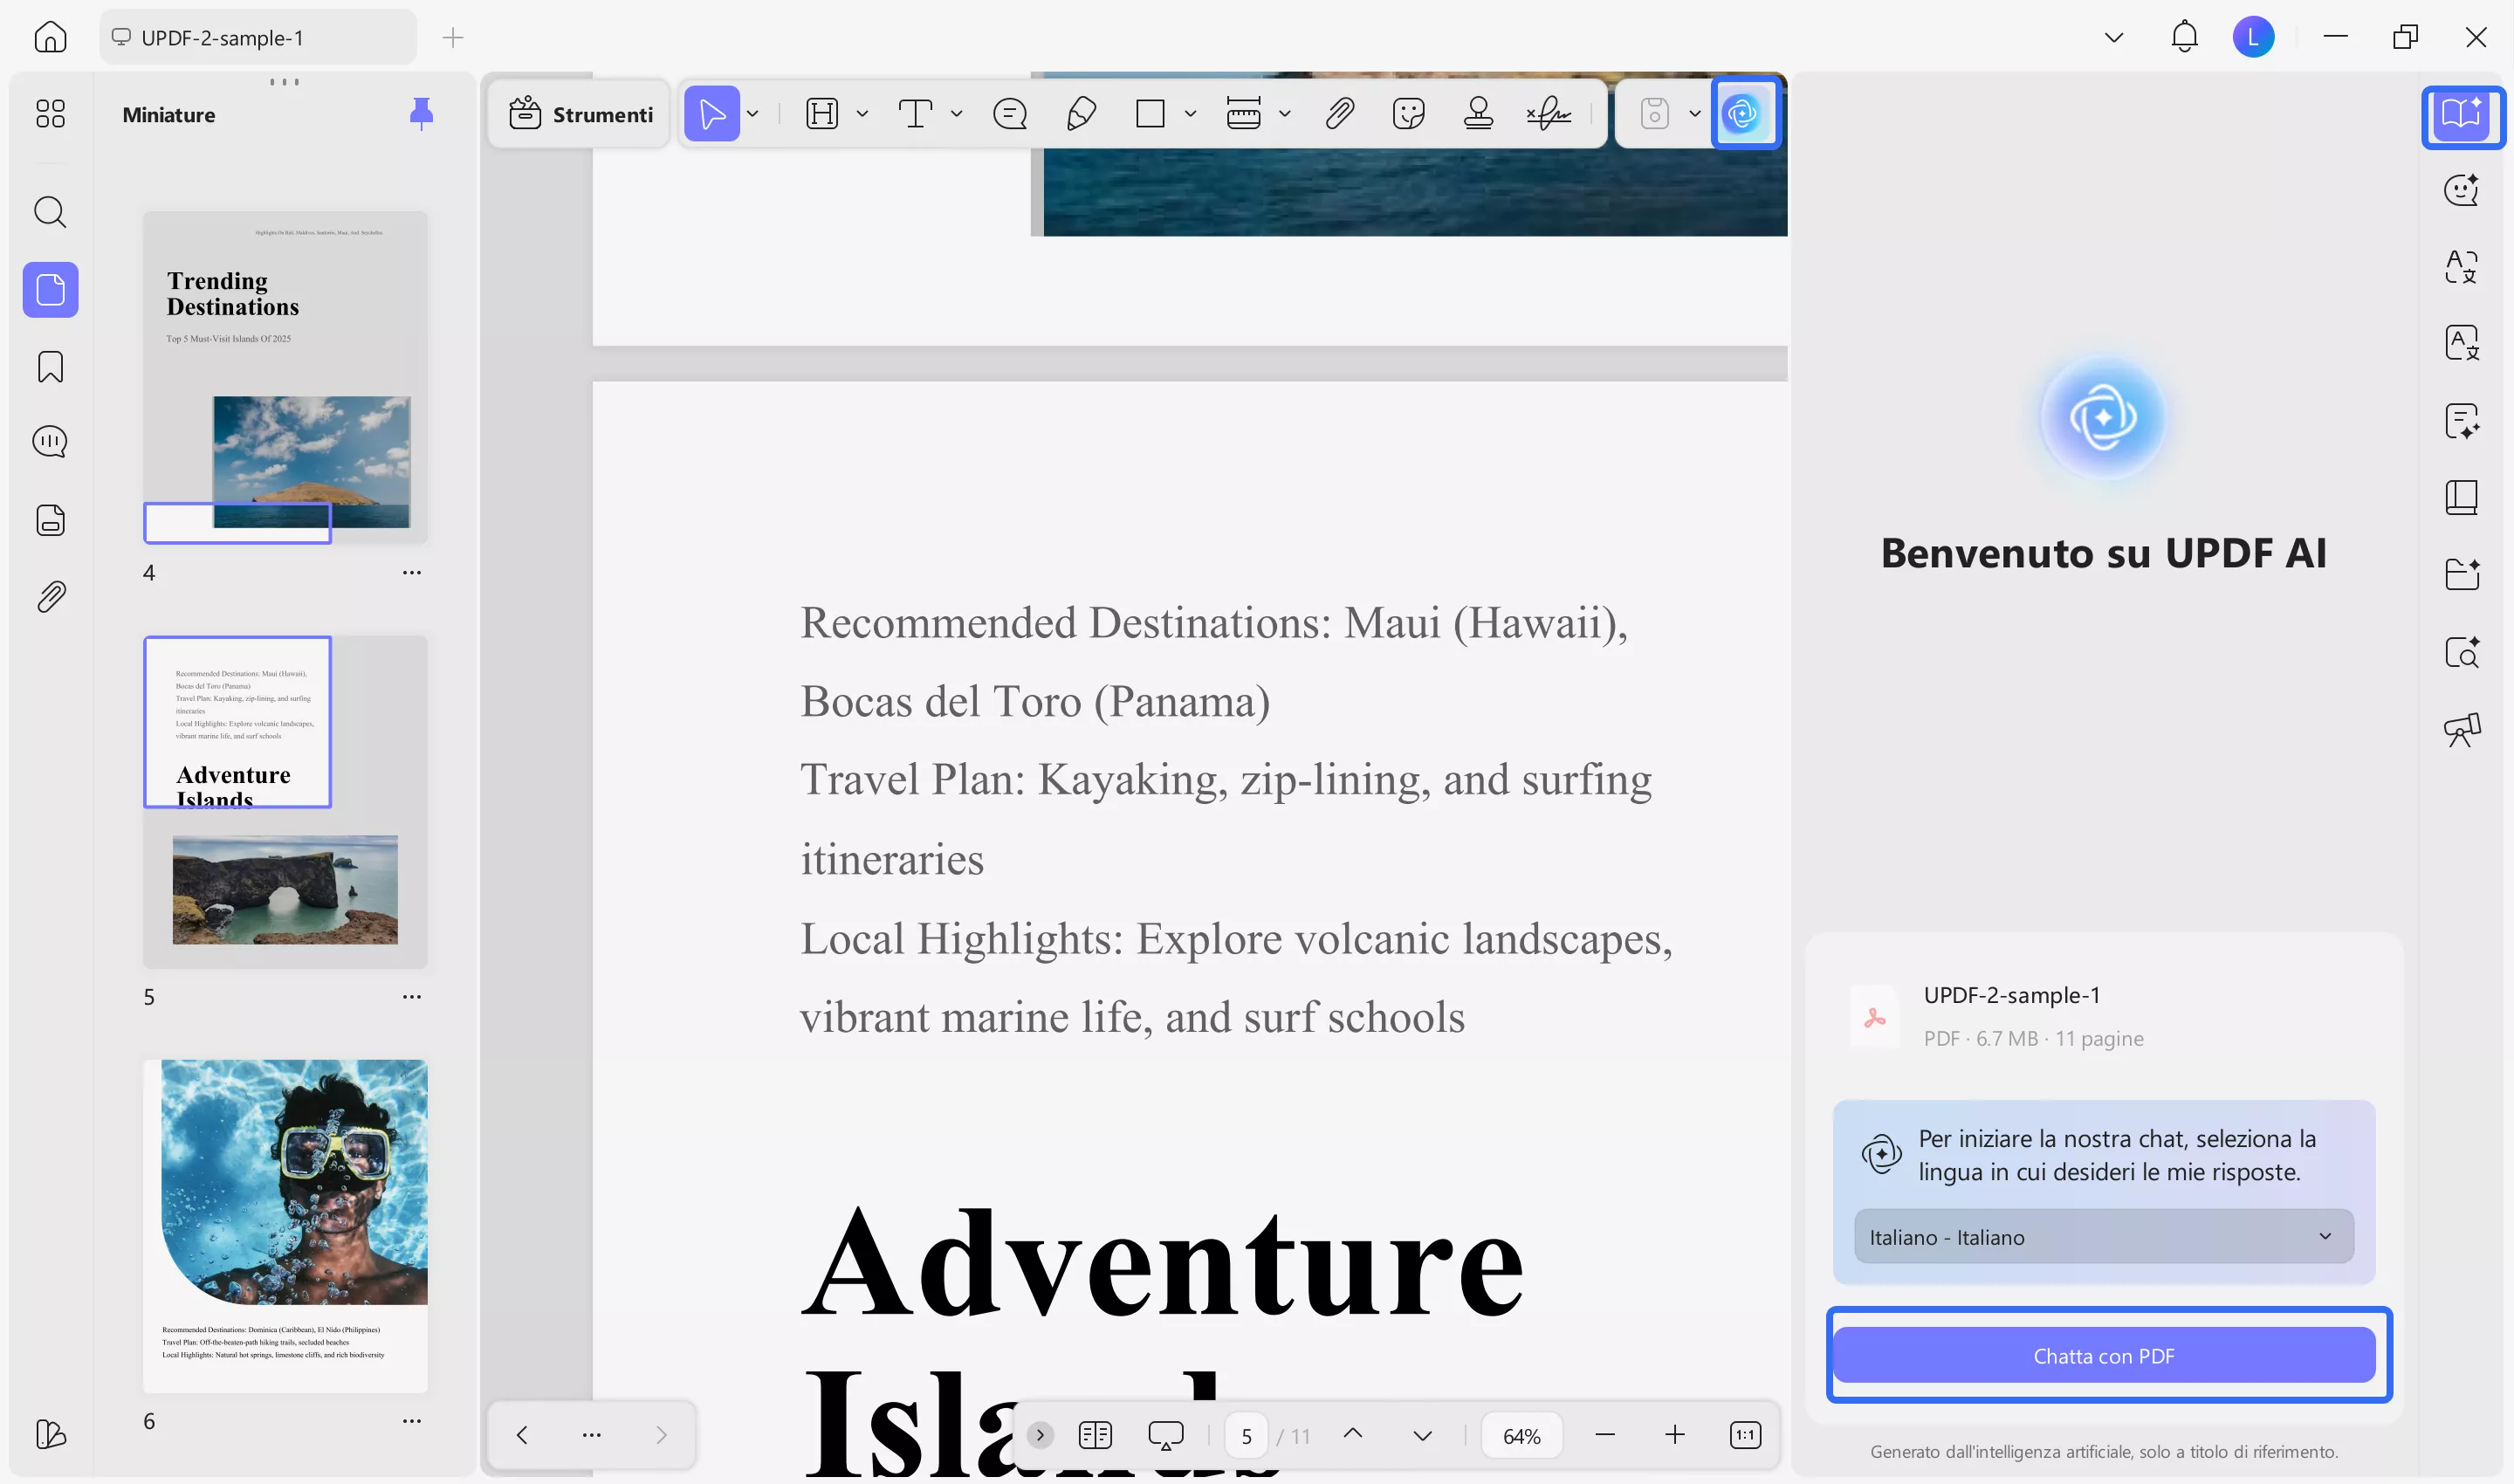Select the Comment tool in the toolbar

click(x=1010, y=113)
